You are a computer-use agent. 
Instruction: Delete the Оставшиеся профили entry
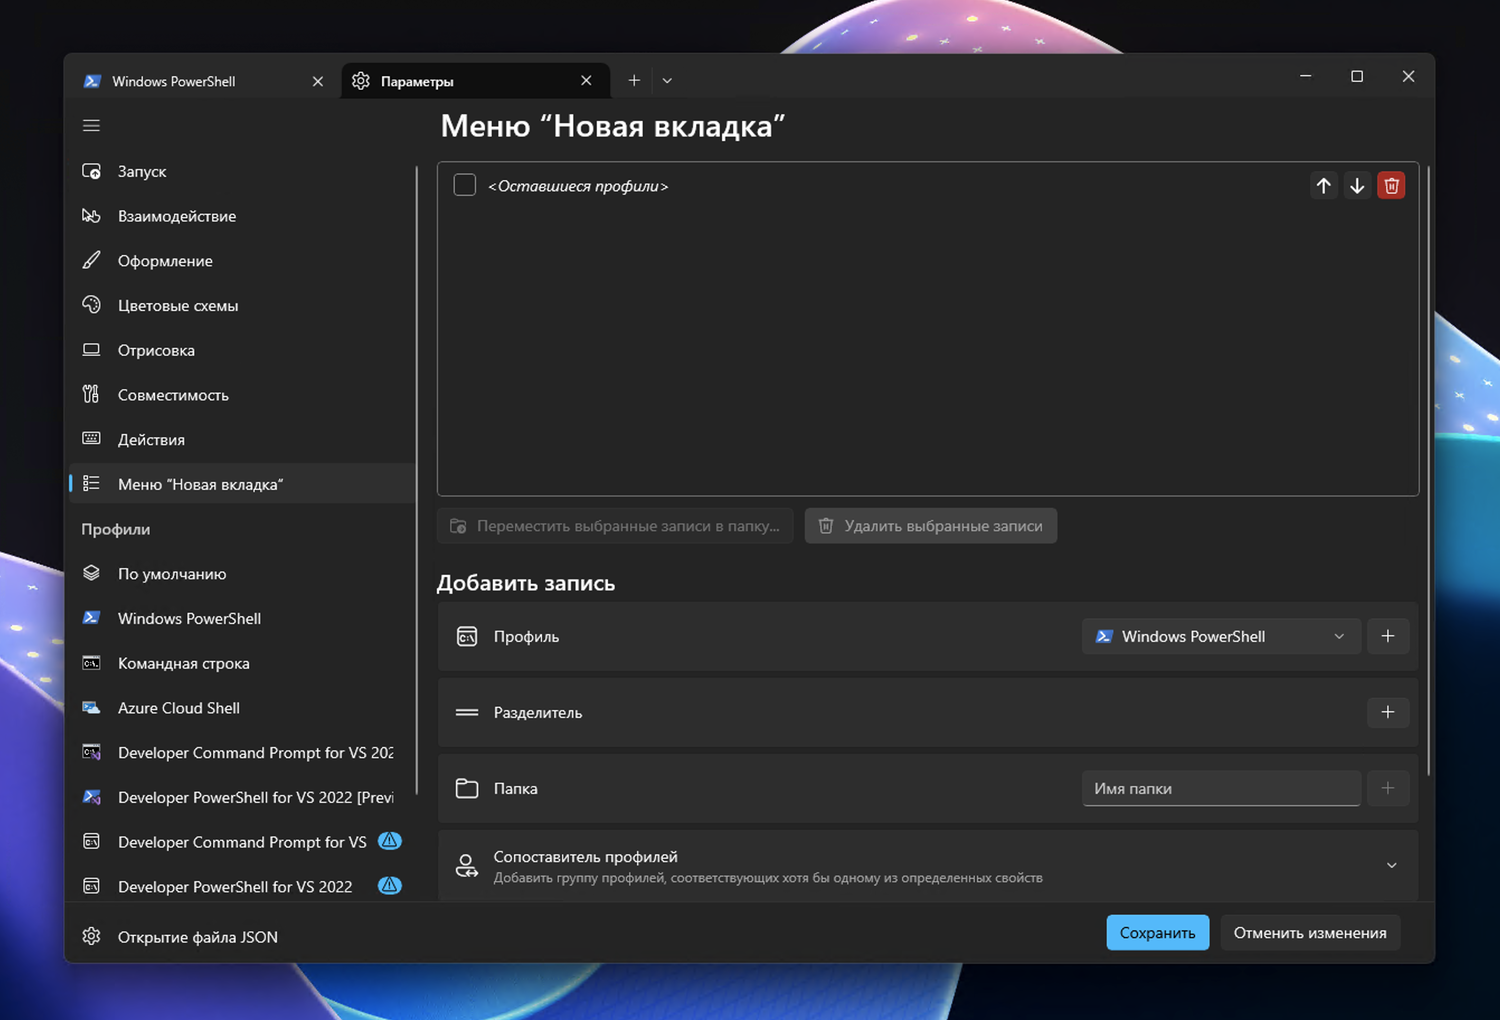1391,185
